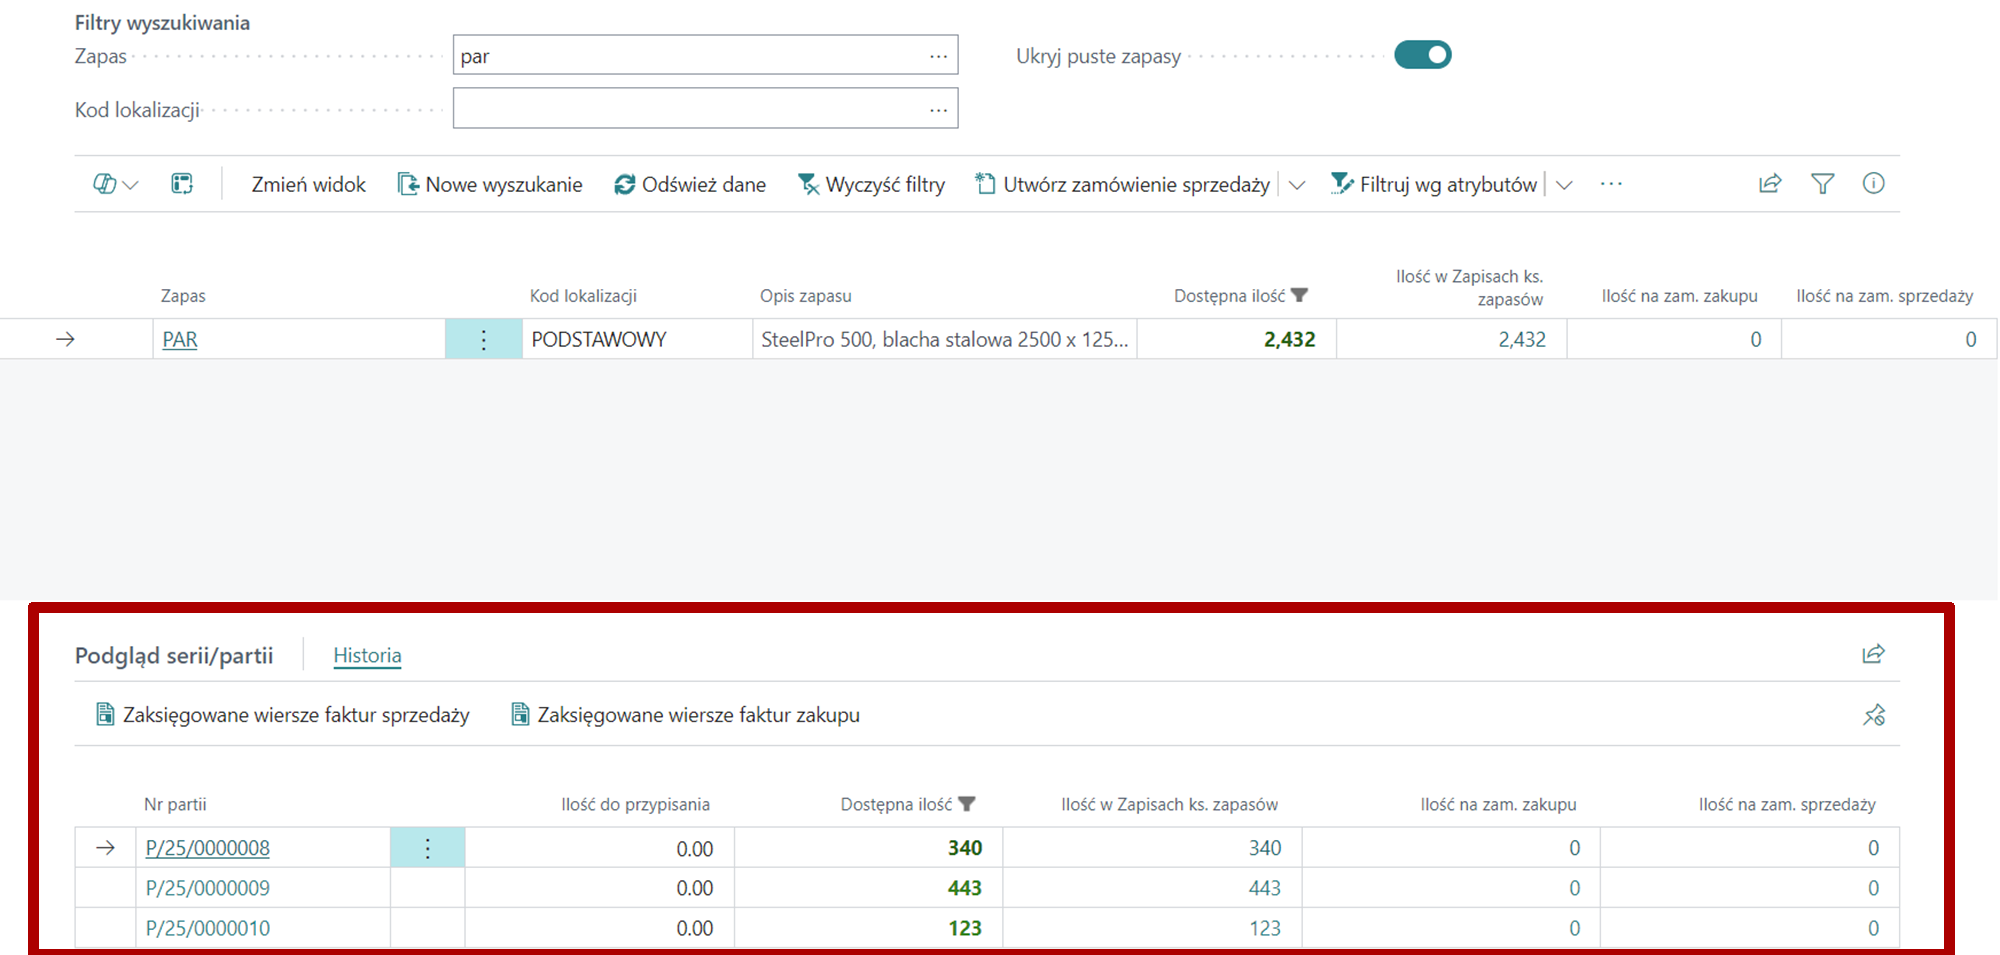This screenshot has height=955, width=2000.
Task: Click Nowe wyszukanie action
Action: coord(490,185)
